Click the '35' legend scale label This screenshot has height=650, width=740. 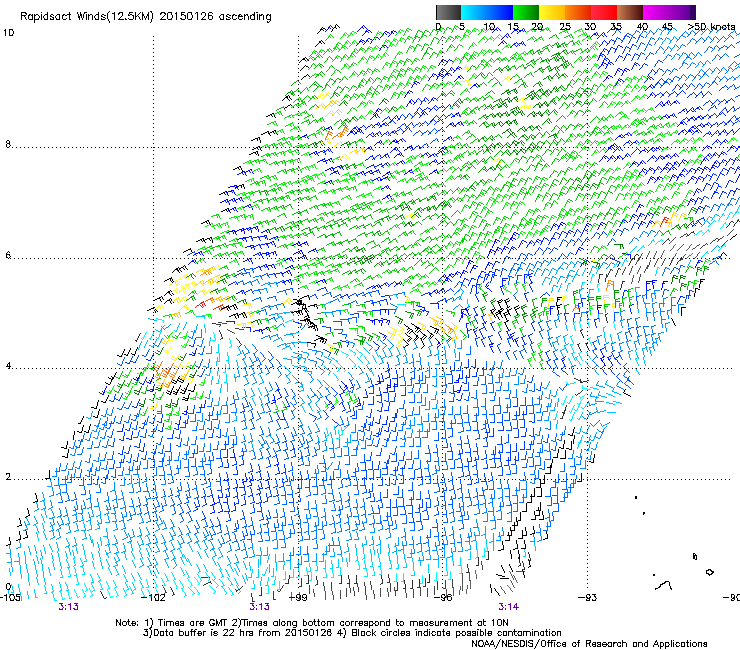click(616, 27)
